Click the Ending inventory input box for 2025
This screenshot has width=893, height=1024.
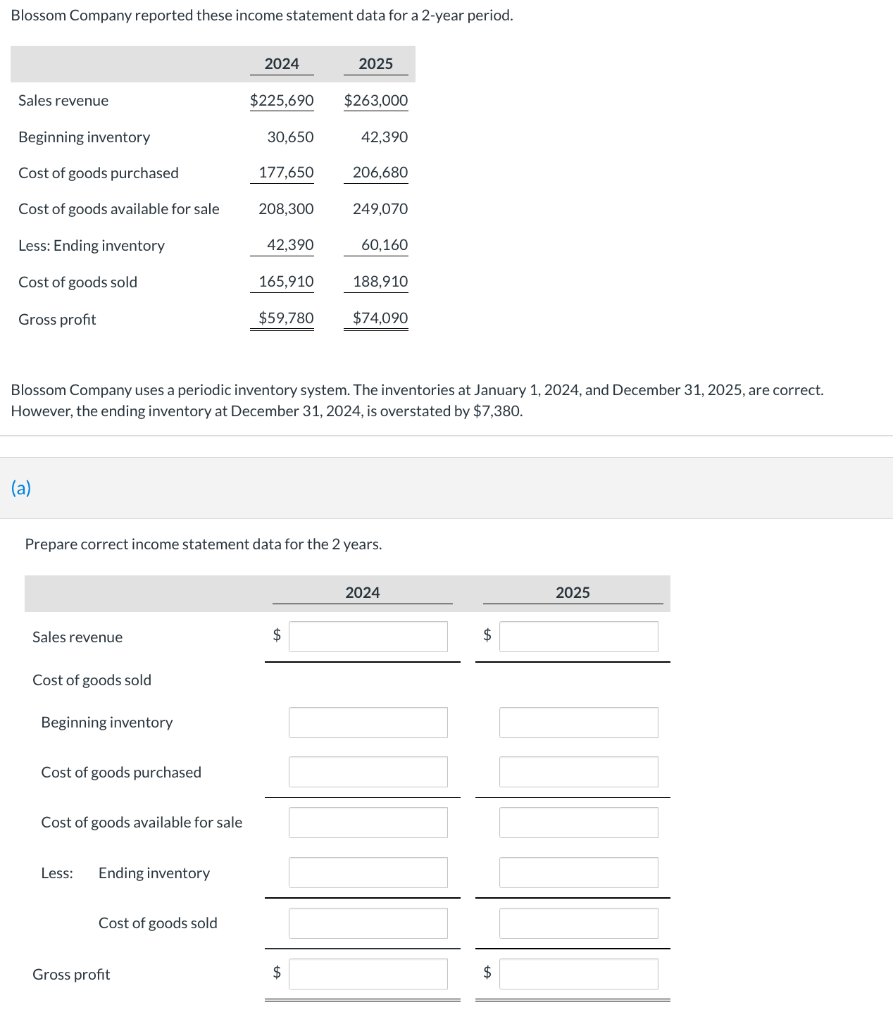578,872
